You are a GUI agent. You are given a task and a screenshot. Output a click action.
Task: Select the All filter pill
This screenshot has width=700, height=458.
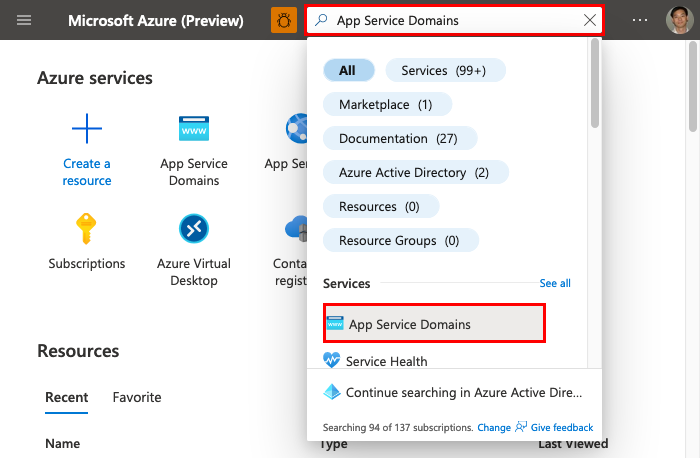[x=348, y=70]
